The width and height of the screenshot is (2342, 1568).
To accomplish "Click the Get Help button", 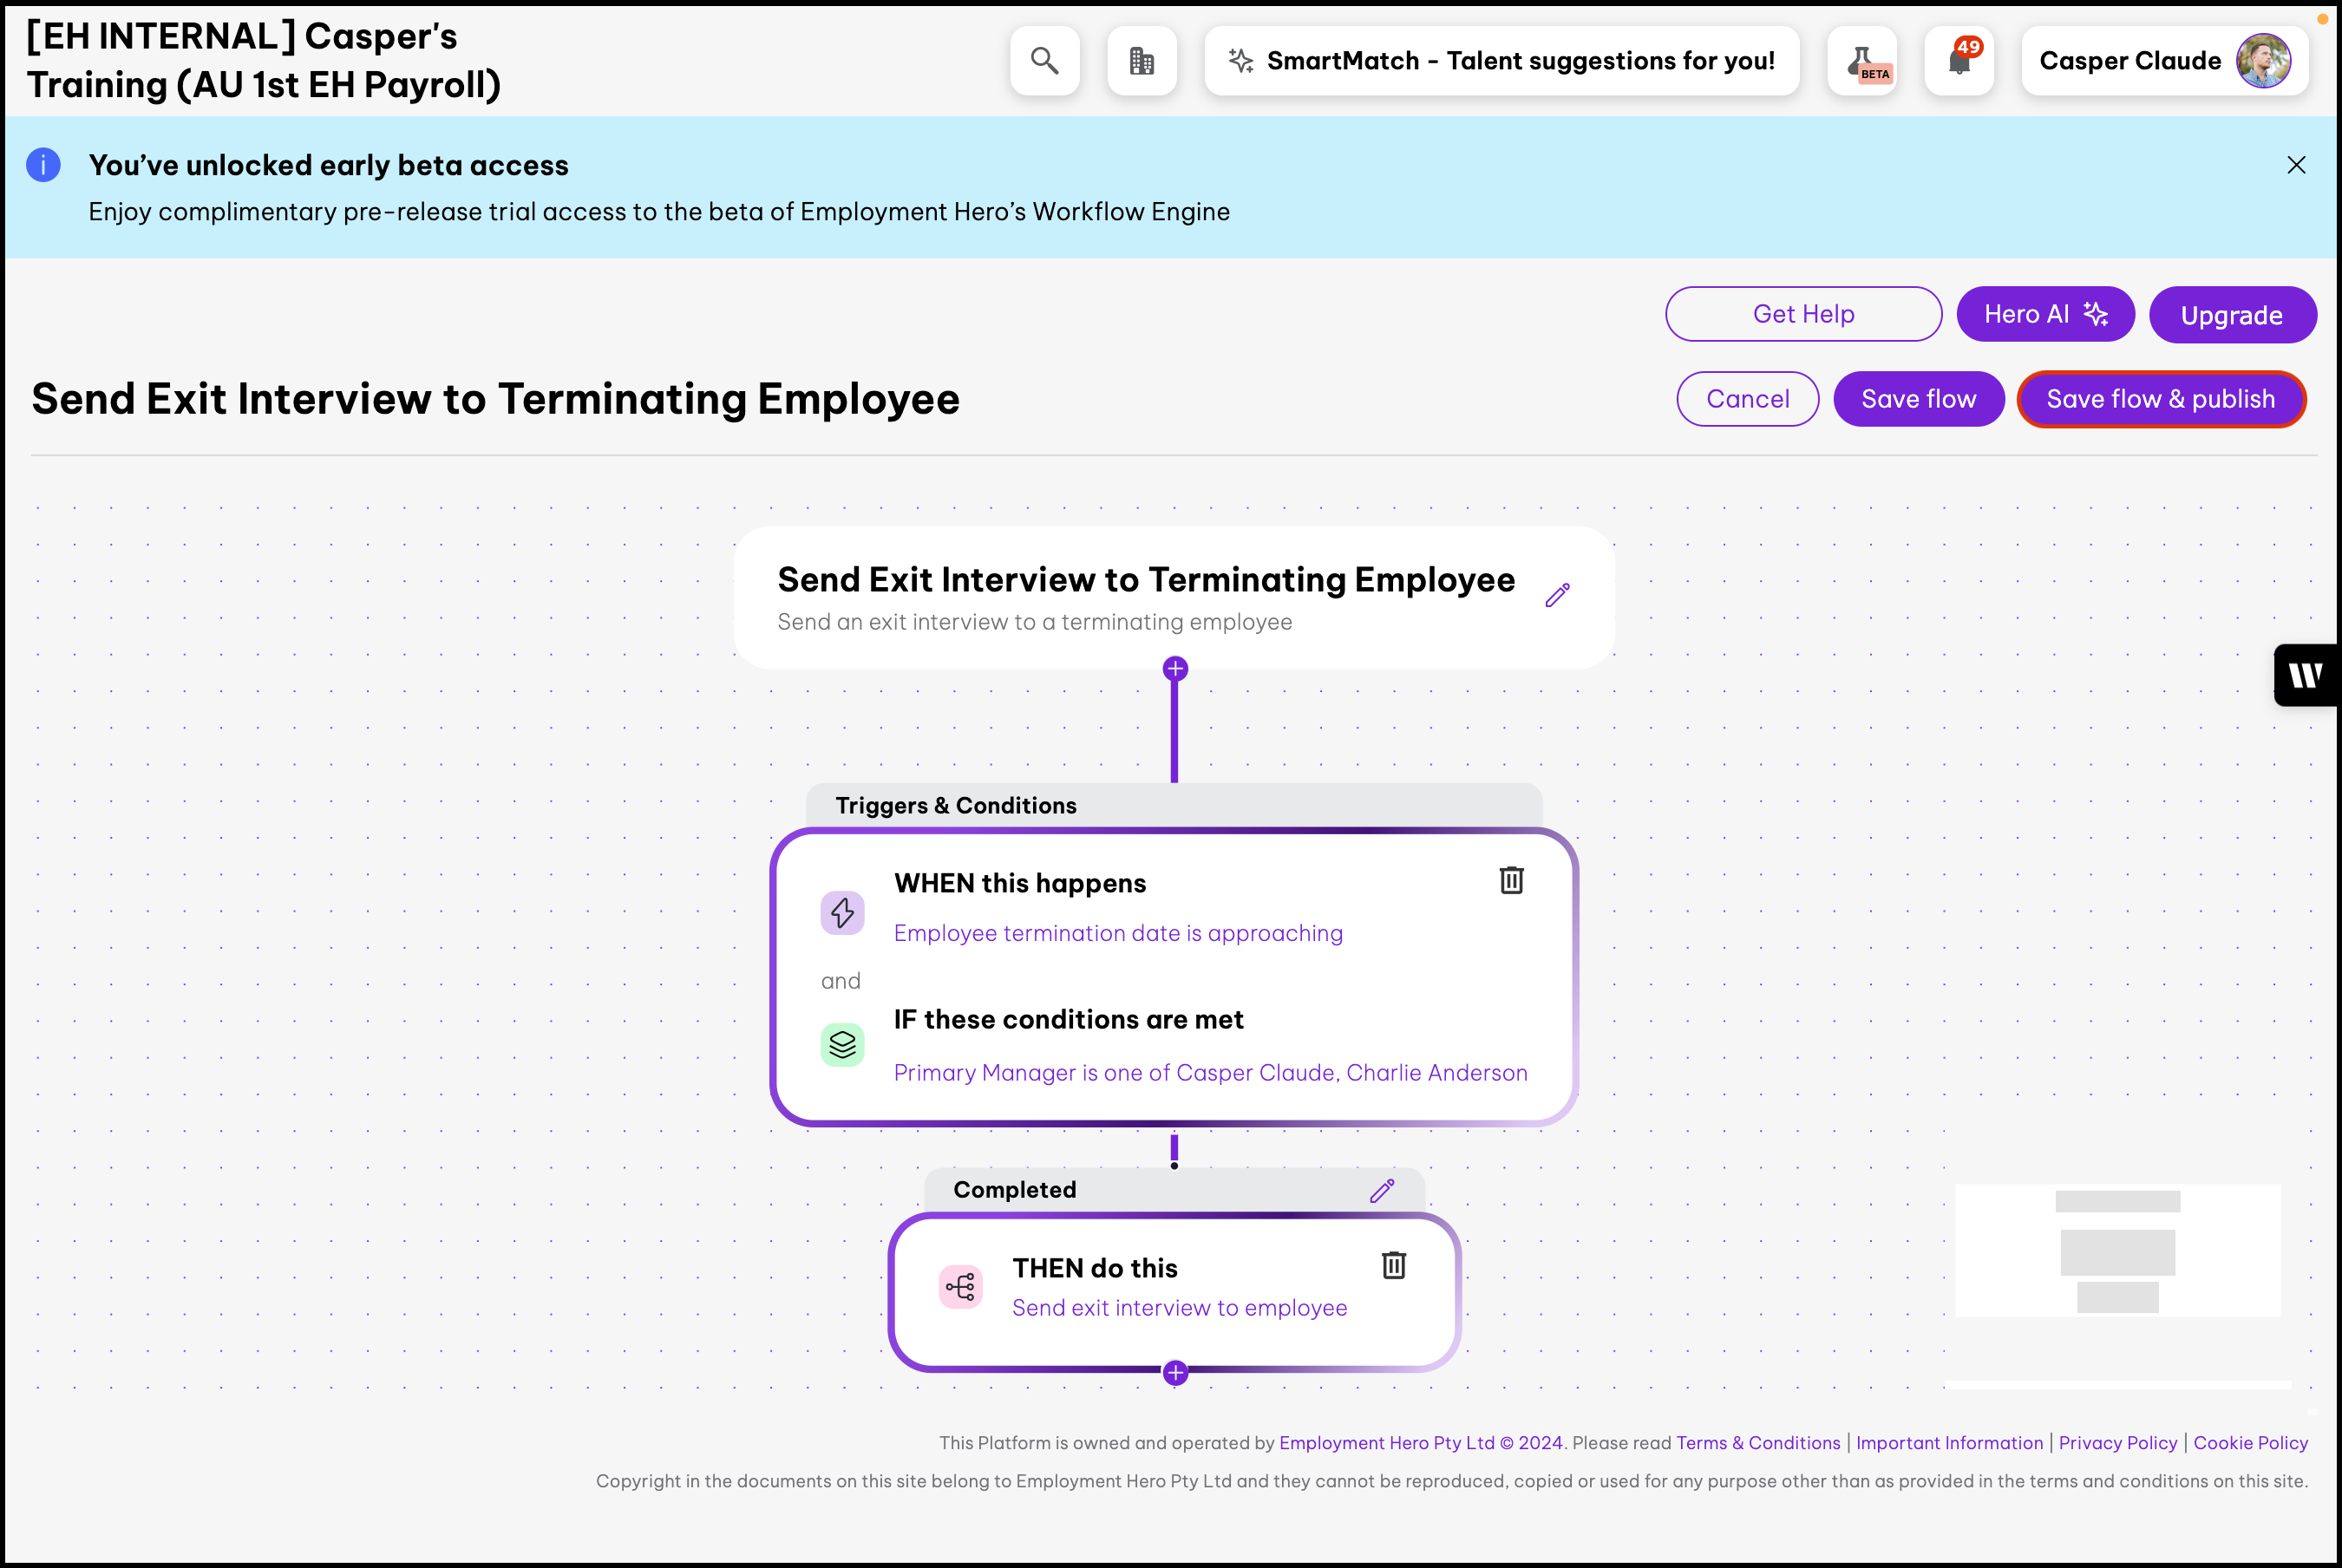I will [x=1803, y=314].
